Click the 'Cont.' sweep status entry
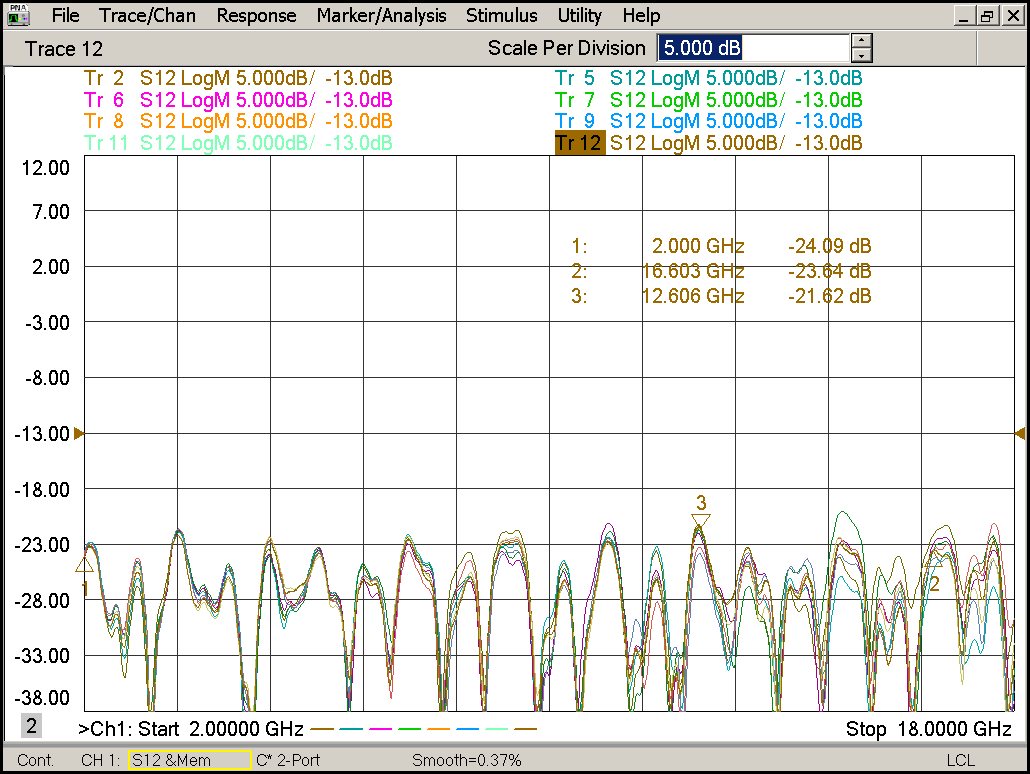This screenshot has height=774, width=1030. click(35, 760)
